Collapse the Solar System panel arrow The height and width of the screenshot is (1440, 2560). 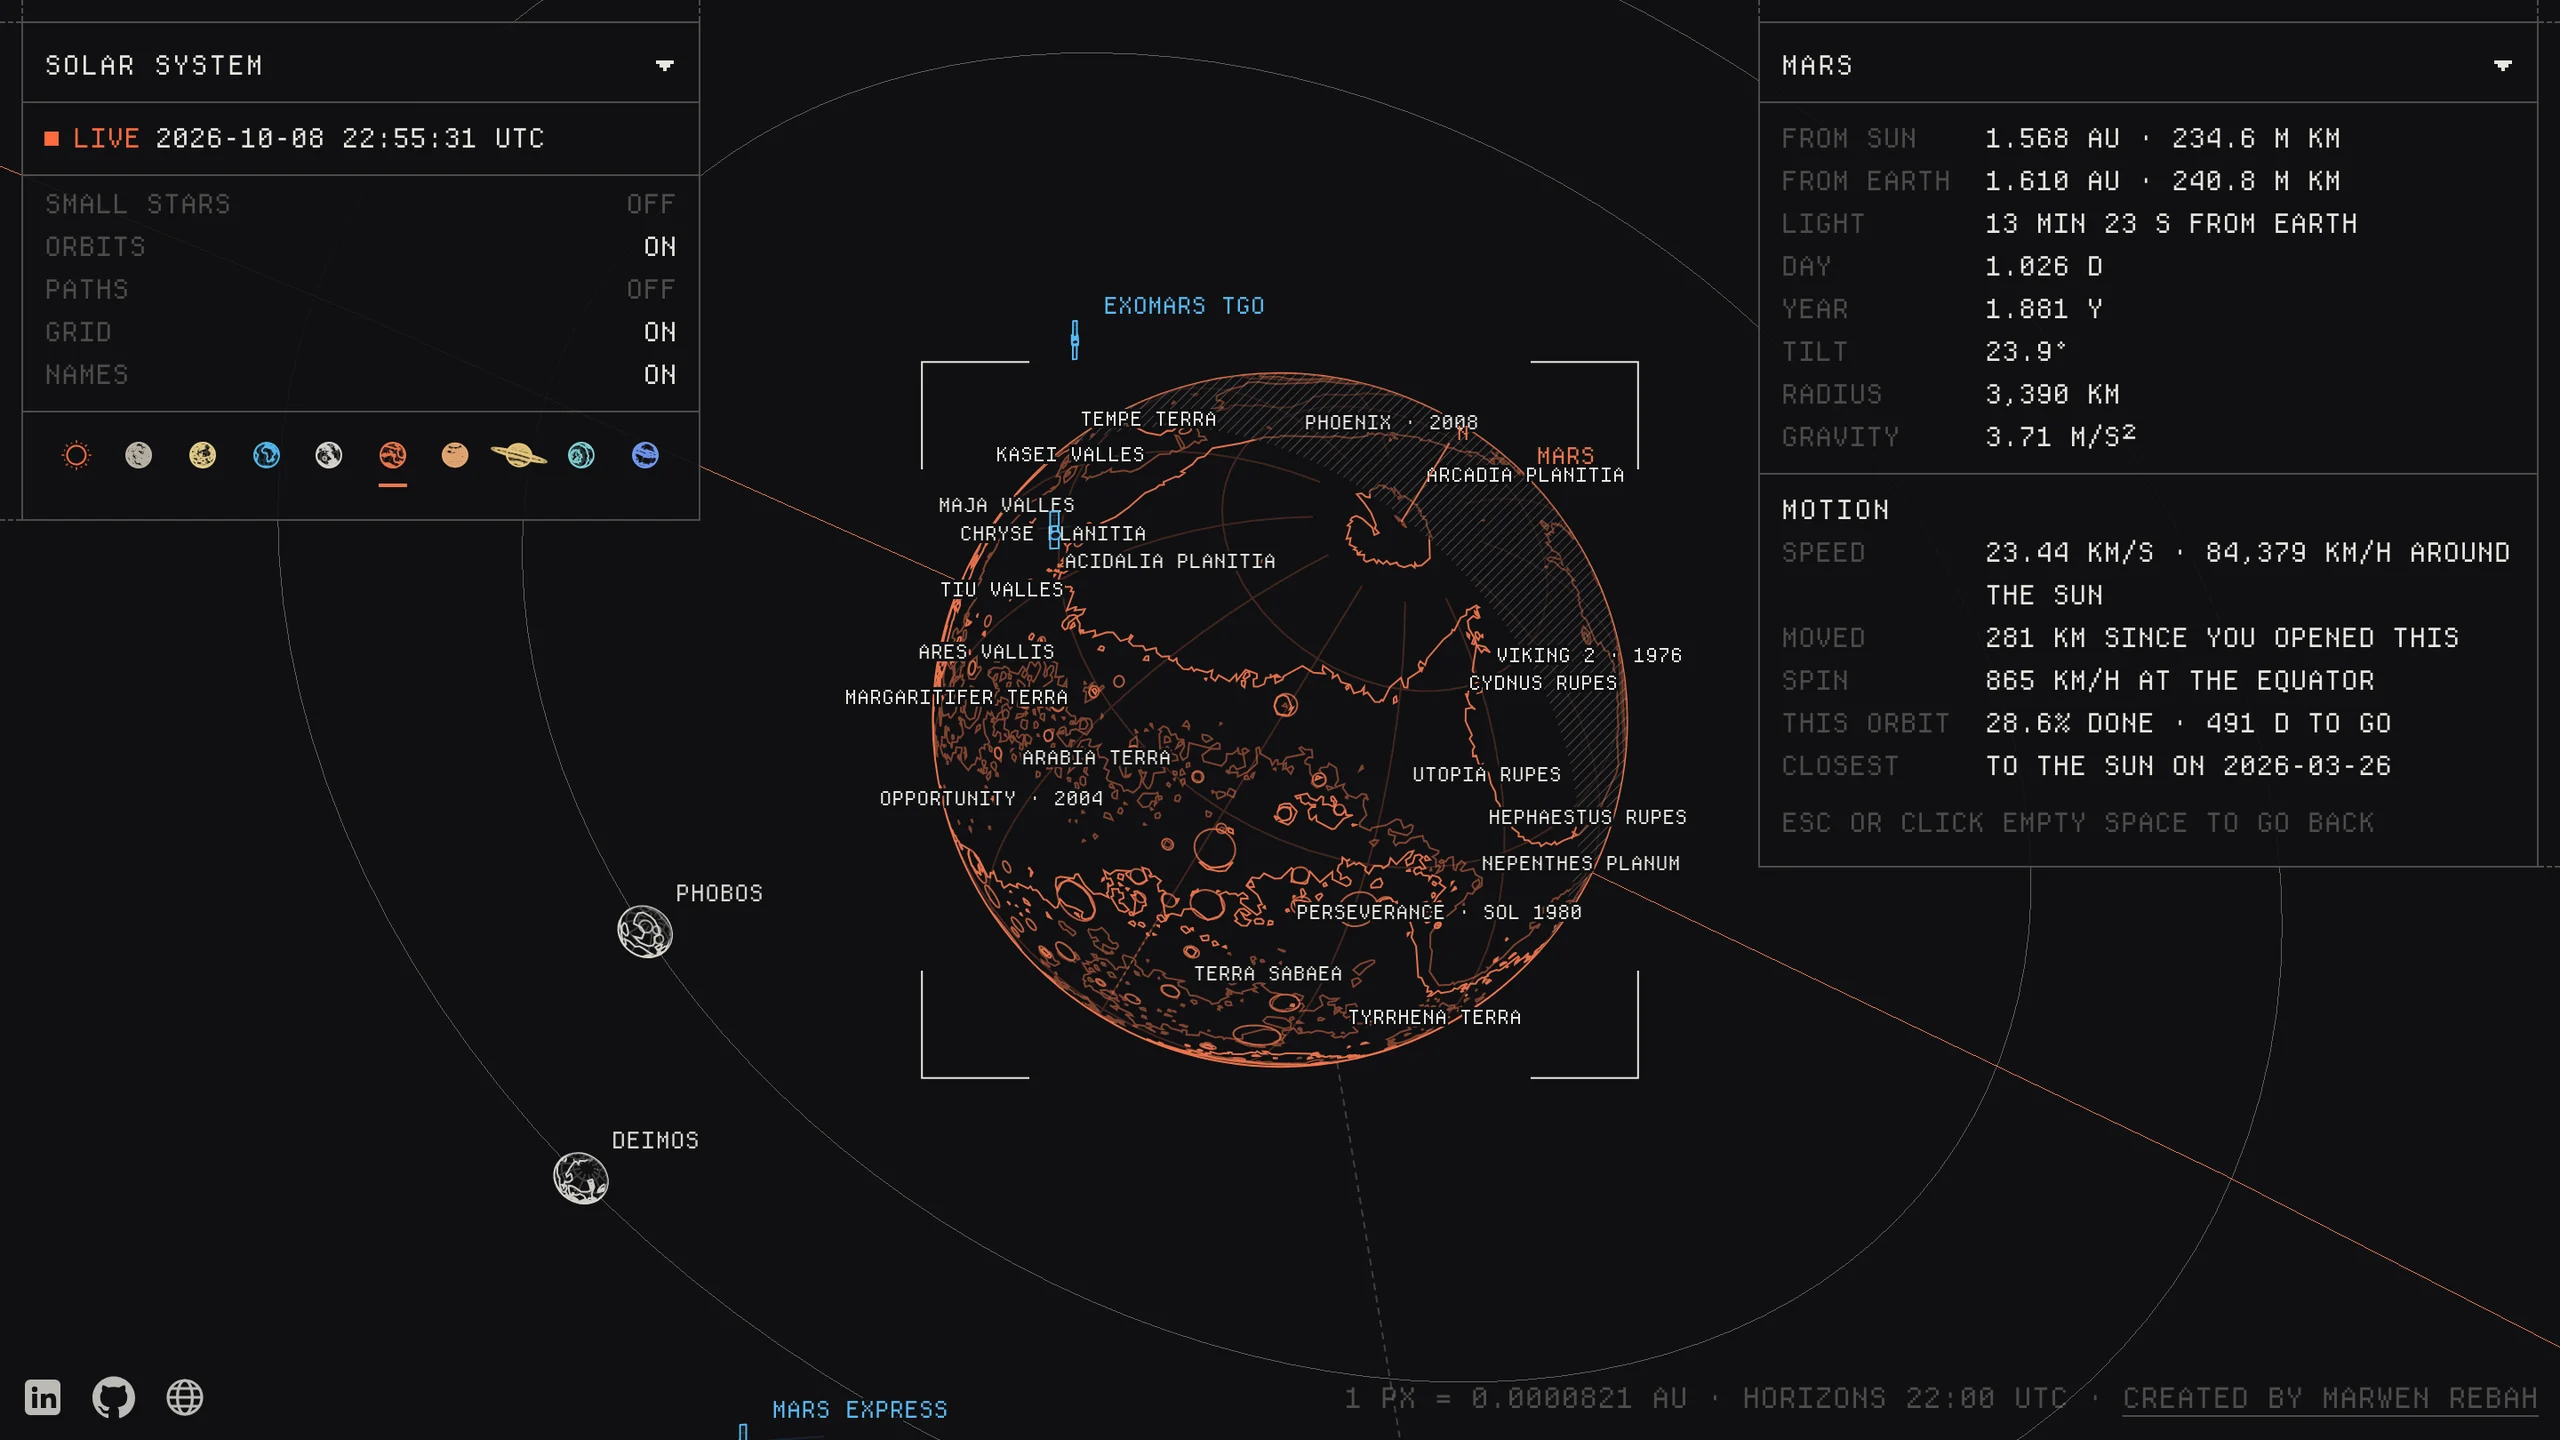coord(665,66)
